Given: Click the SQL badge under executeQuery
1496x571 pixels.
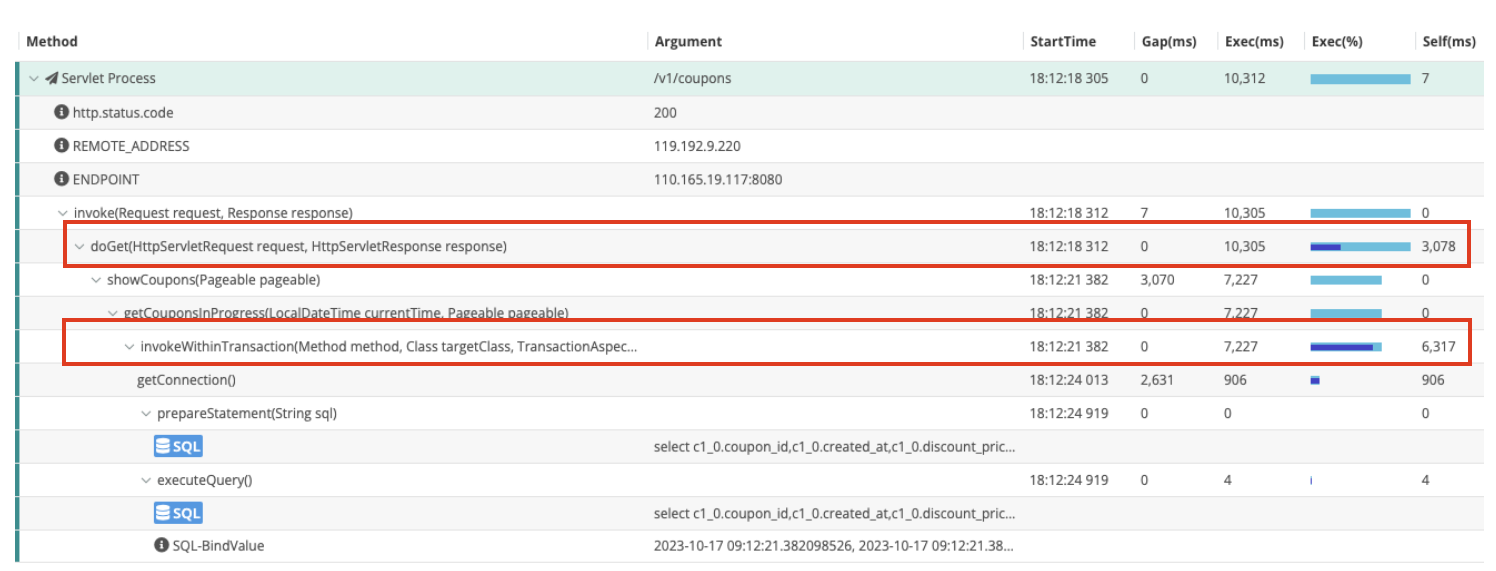Looking at the screenshot, I should click(x=178, y=513).
